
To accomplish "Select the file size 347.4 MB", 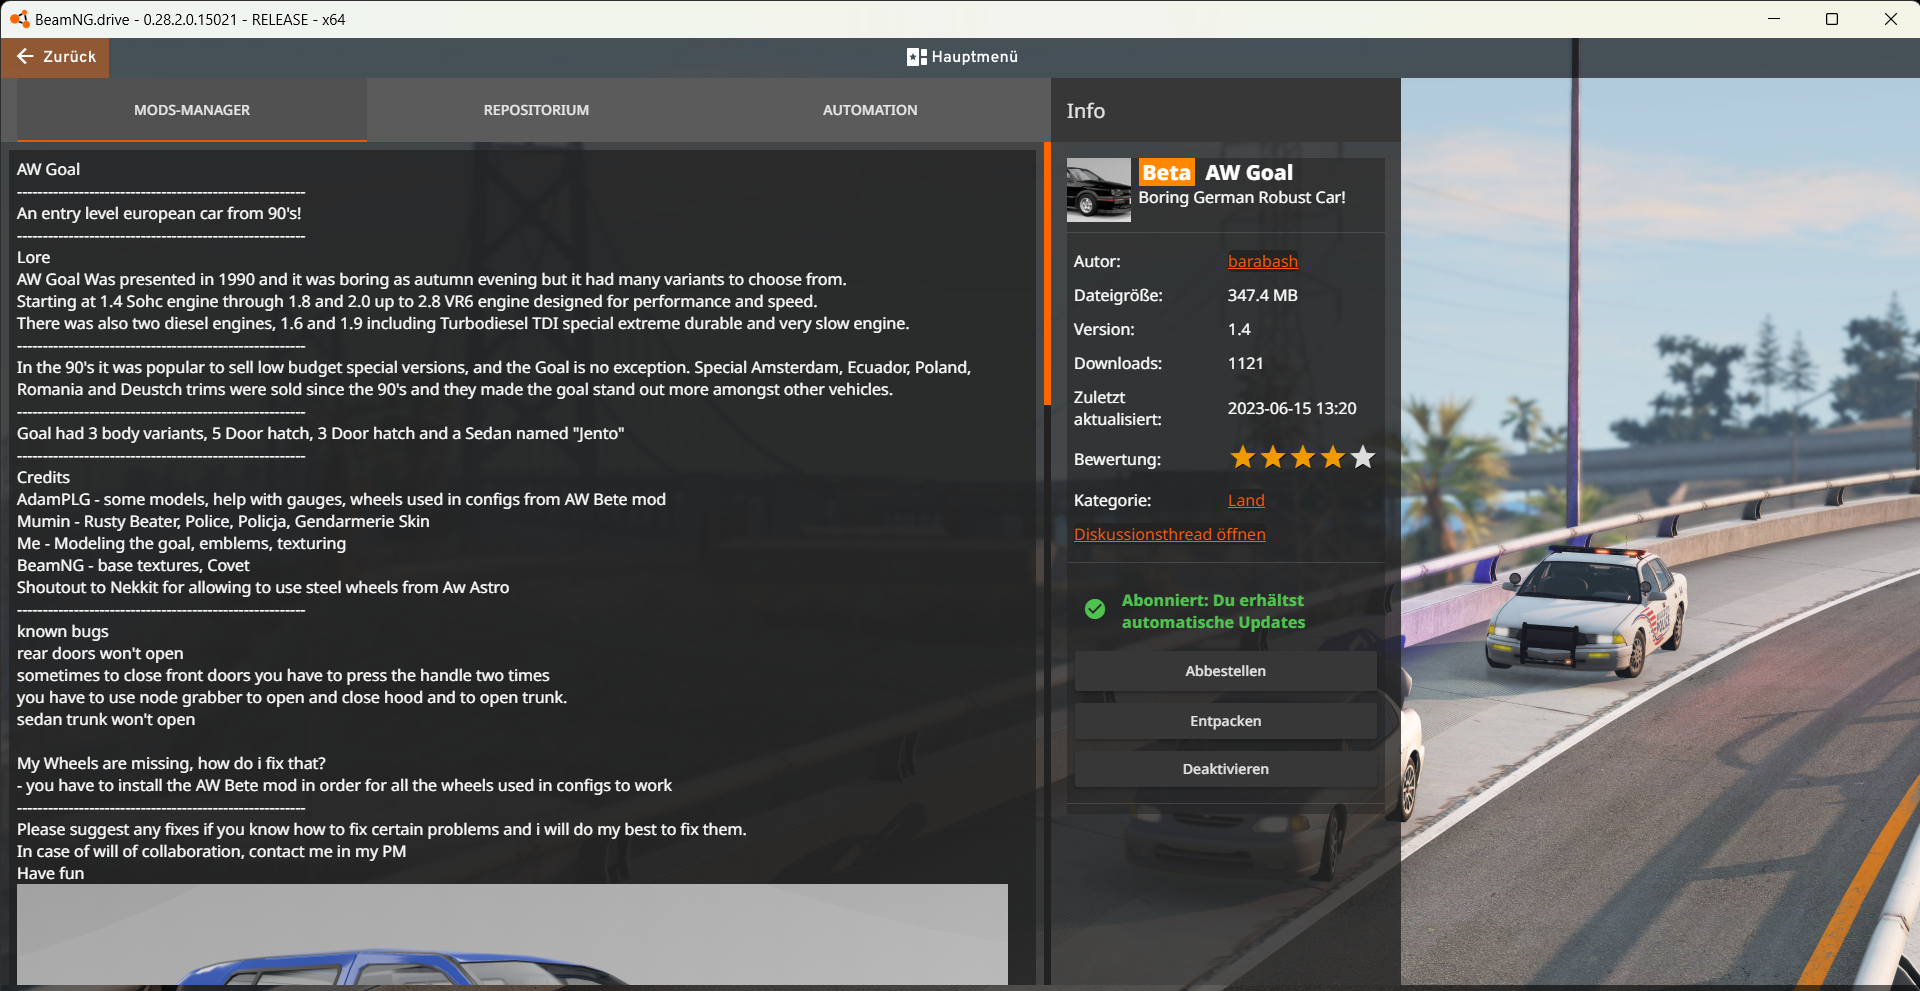I will point(1262,295).
